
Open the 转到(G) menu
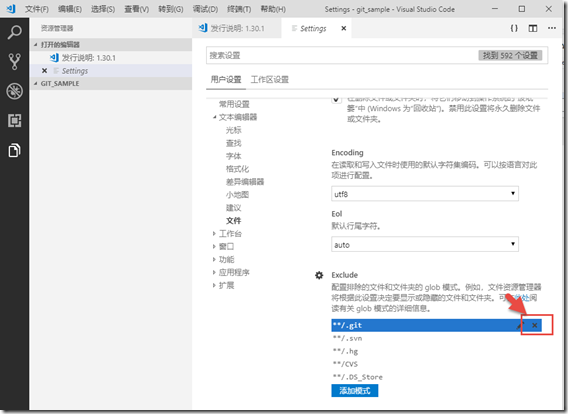pyautogui.click(x=171, y=9)
